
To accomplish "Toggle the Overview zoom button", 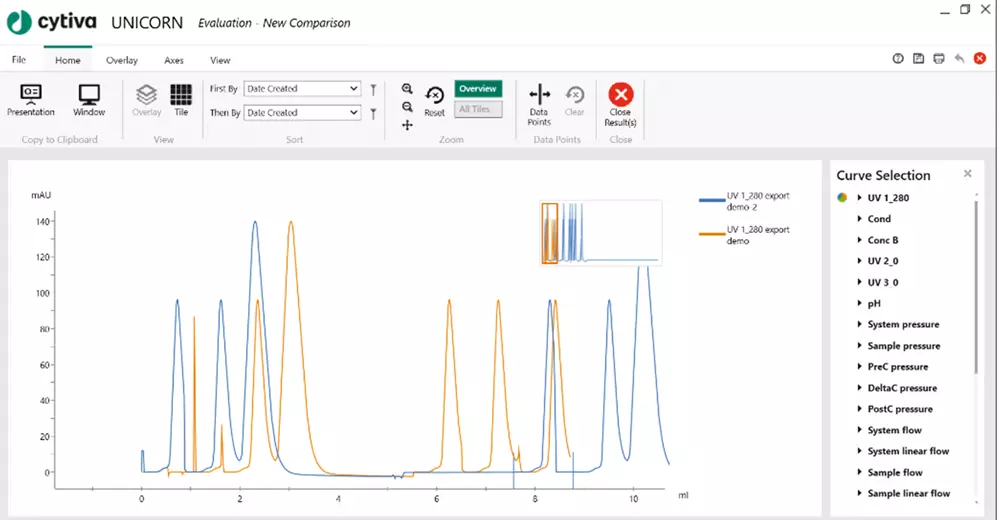I will (x=478, y=89).
